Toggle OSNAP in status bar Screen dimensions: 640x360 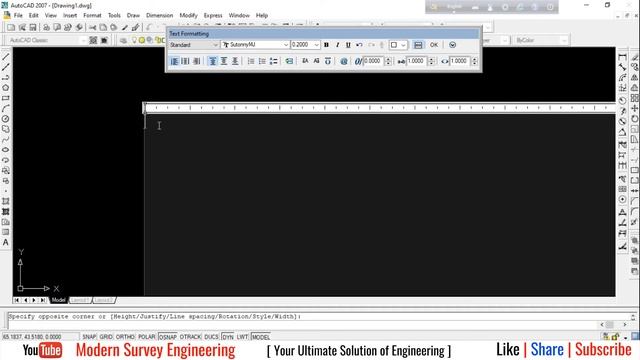(x=168, y=337)
